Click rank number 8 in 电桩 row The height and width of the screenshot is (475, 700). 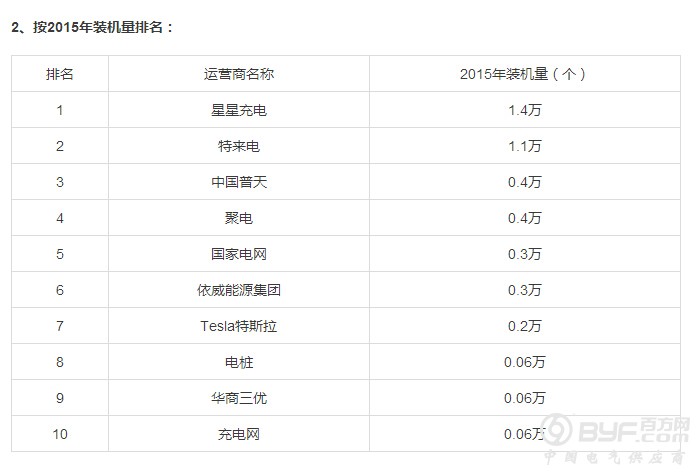coord(60,362)
